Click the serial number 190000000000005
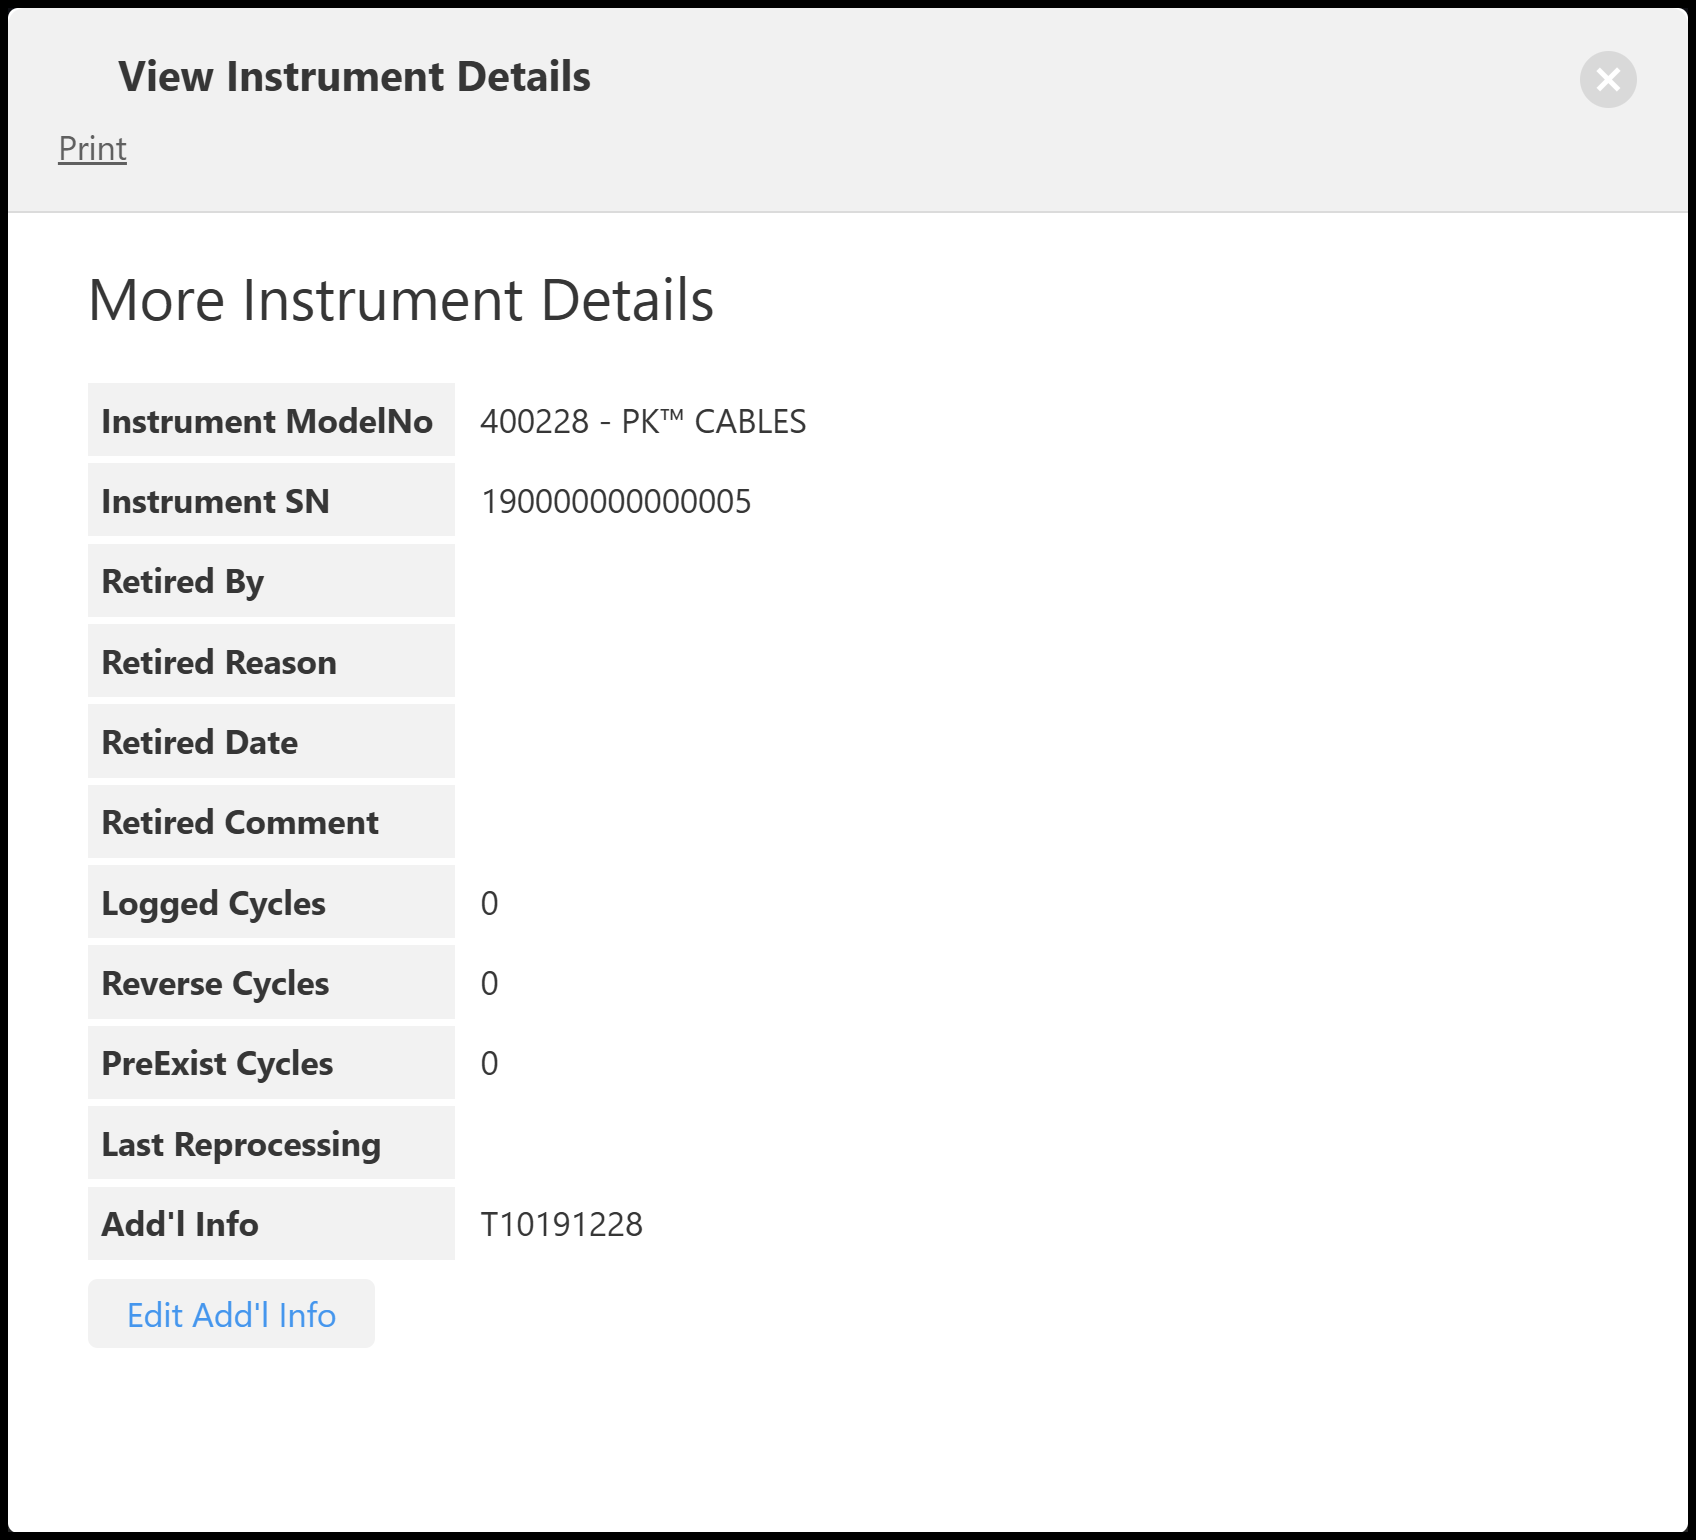 pyautogui.click(x=615, y=501)
